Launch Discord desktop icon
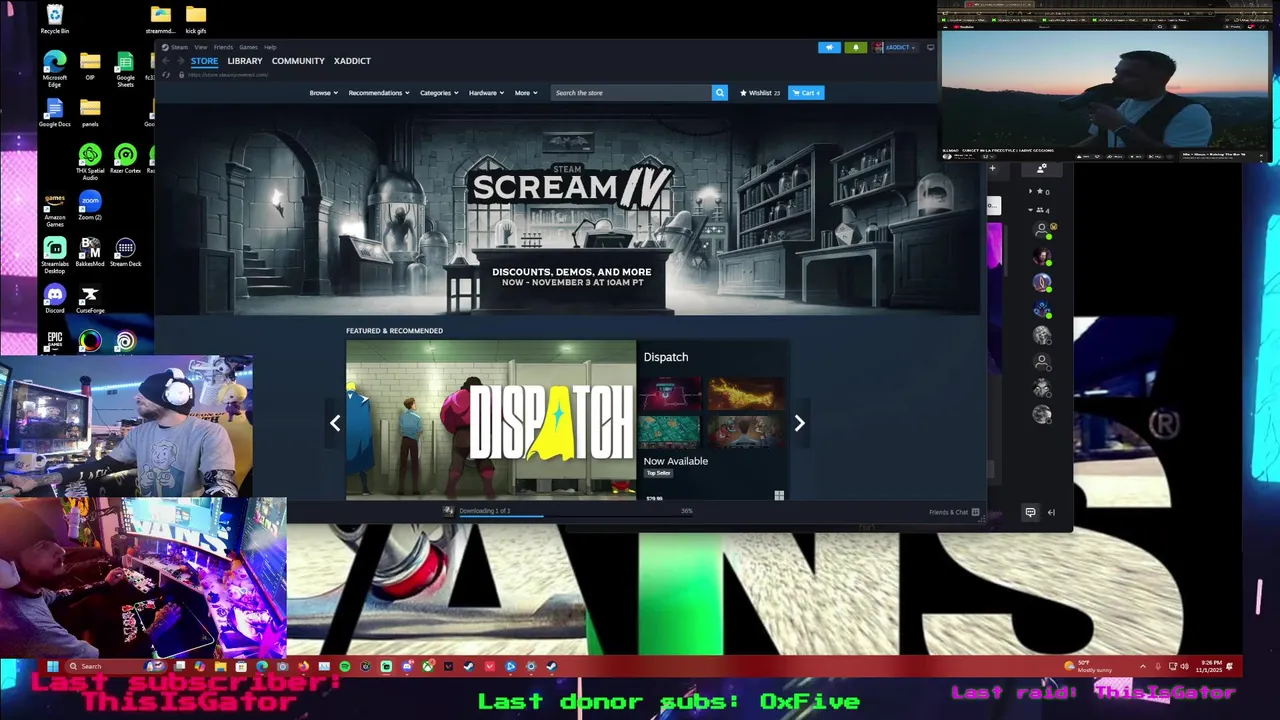The height and width of the screenshot is (720, 1280). click(55, 299)
